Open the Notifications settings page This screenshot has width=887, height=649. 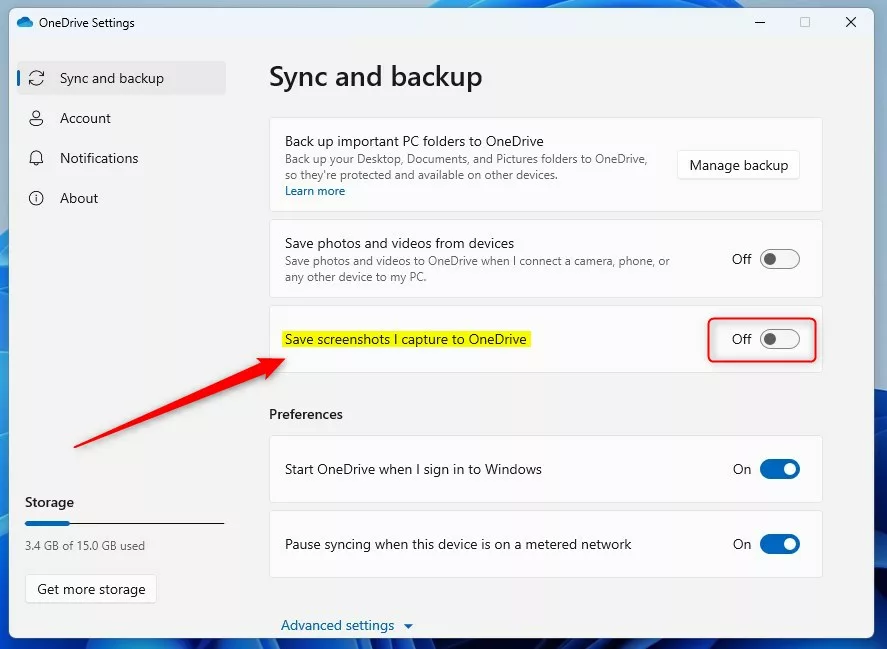click(x=99, y=158)
